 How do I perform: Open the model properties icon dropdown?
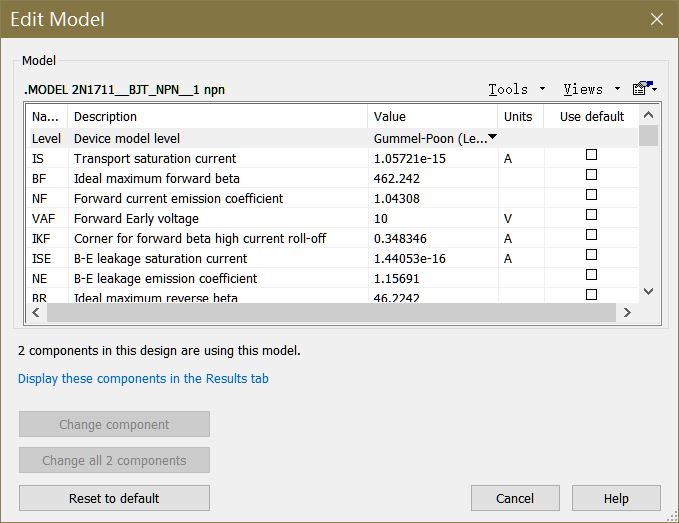[644, 89]
